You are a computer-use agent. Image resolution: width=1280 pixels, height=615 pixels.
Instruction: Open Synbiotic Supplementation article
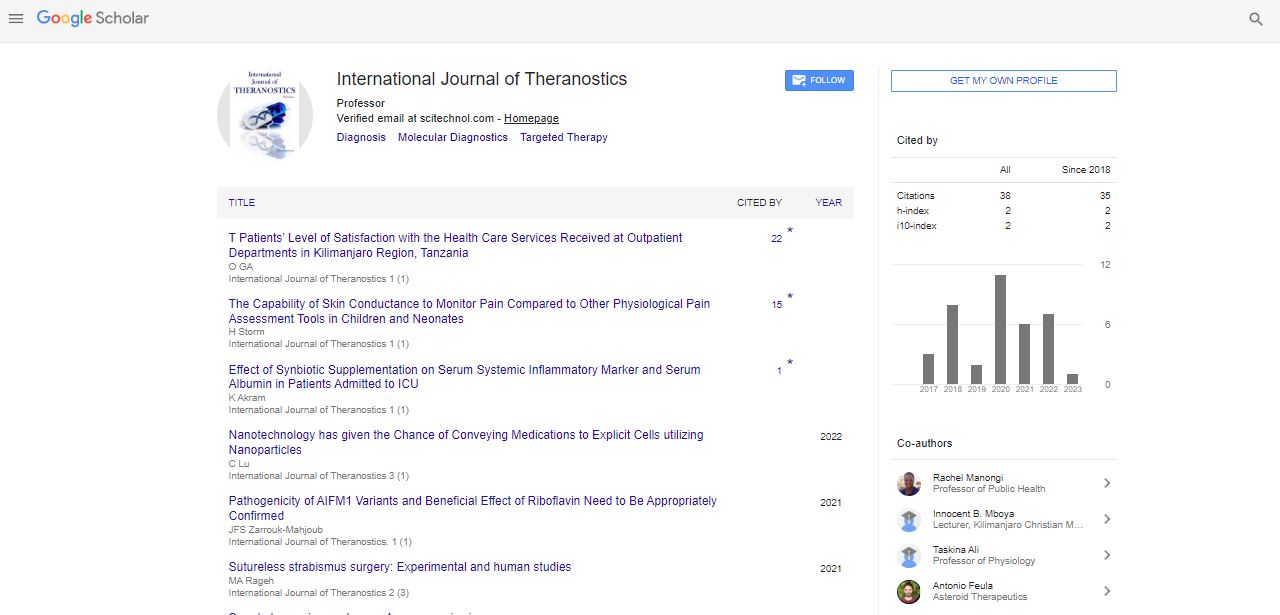click(465, 376)
